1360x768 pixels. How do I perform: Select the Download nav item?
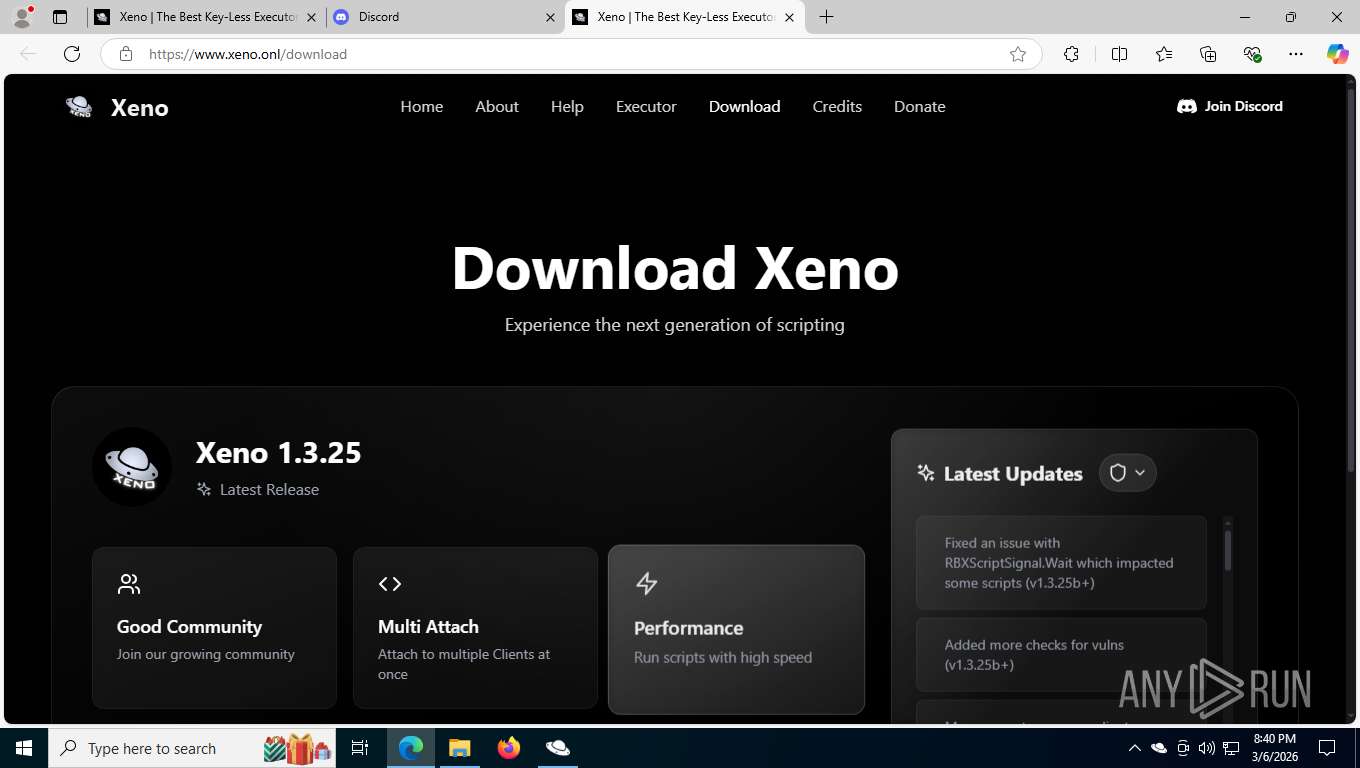coord(745,106)
